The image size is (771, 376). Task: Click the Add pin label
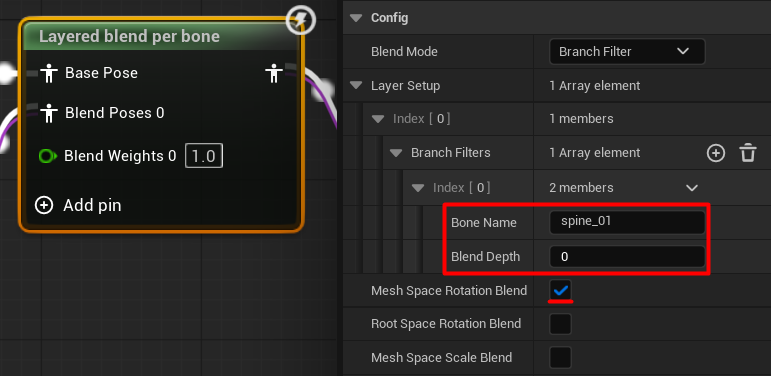pos(92,205)
